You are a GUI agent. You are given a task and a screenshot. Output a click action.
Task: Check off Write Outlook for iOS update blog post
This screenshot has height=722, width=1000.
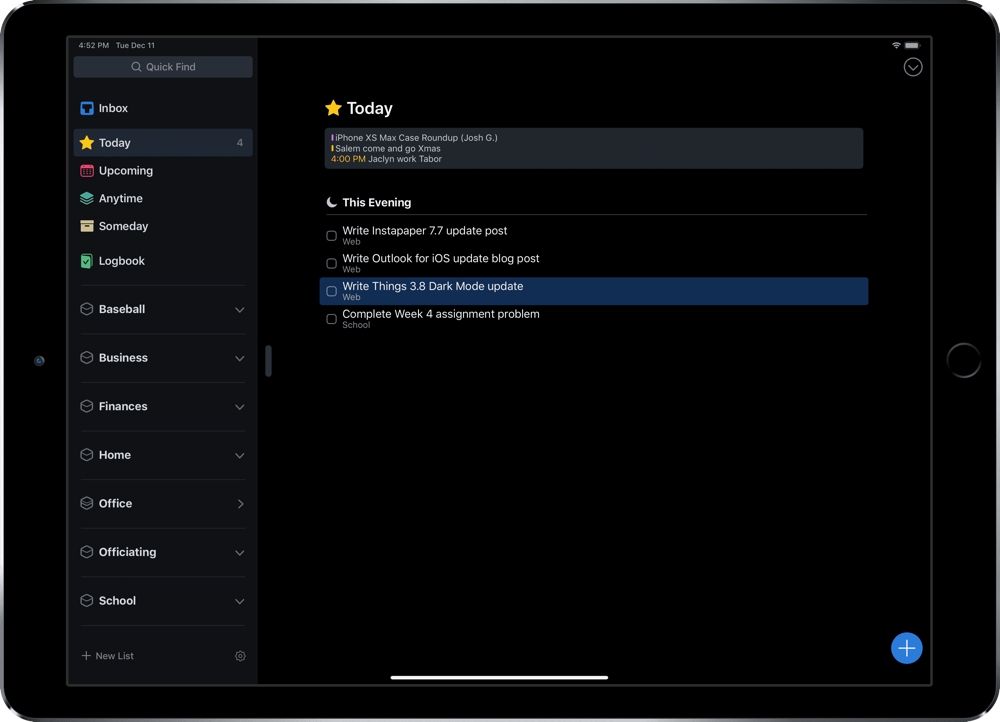332,263
